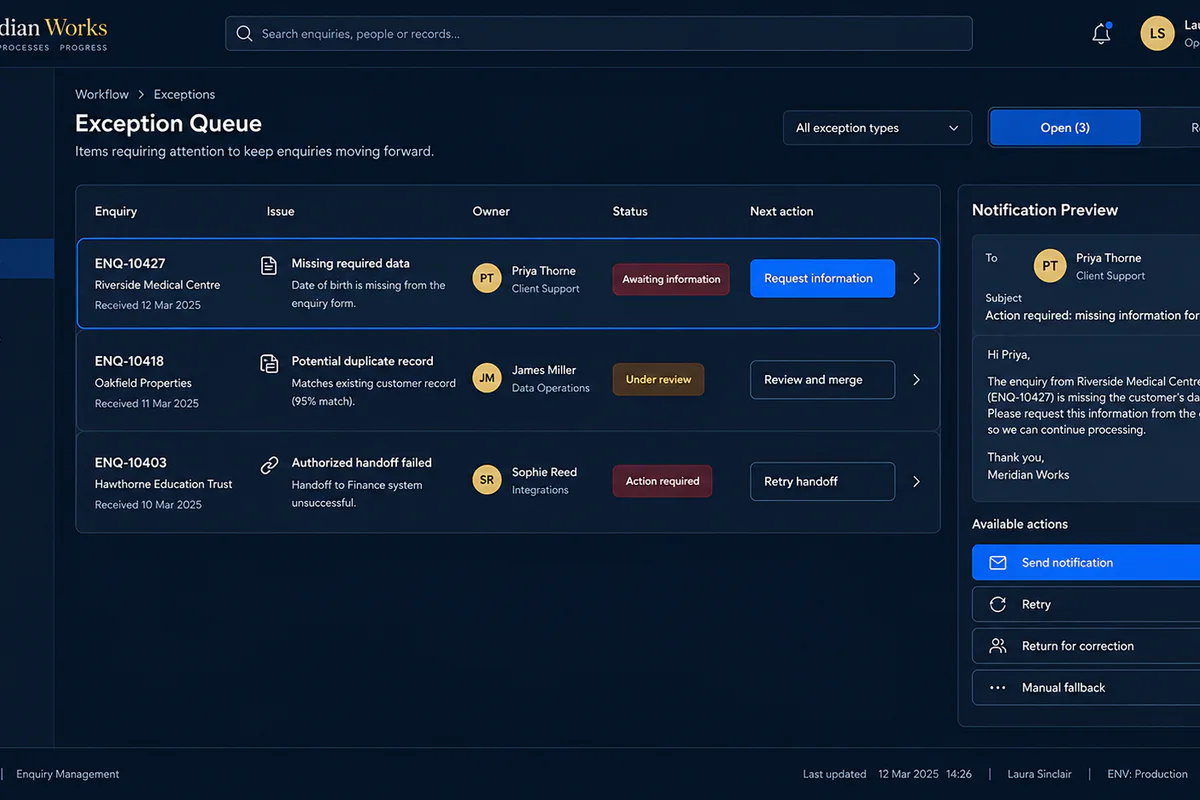1200x800 pixels.
Task: Click owner name James Miller
Action: coord(544,370)
